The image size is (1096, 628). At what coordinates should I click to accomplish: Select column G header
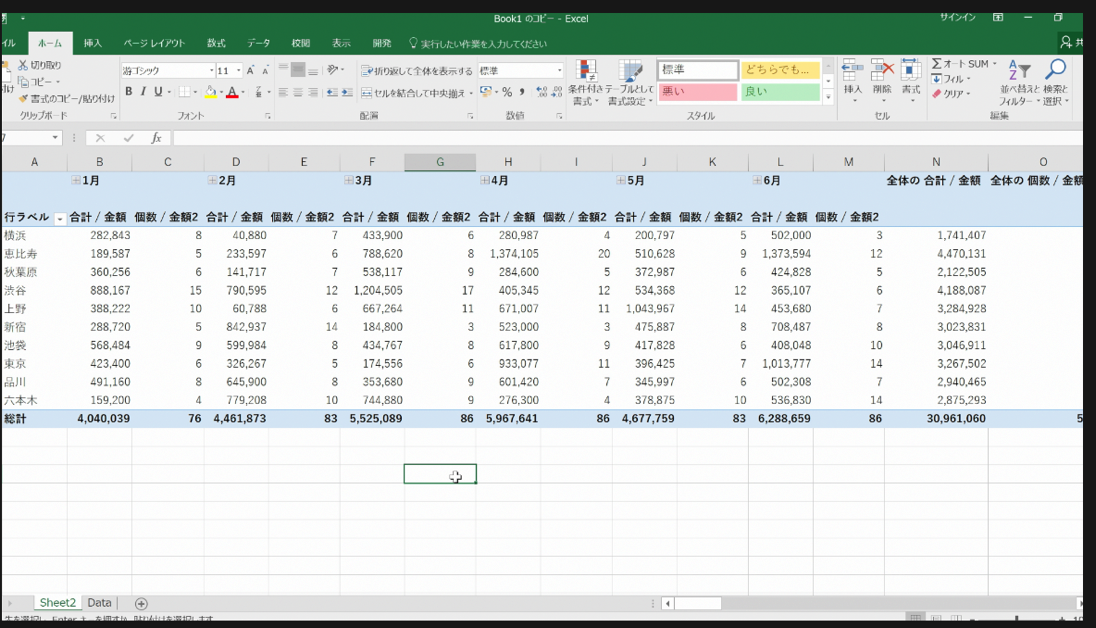[440, 162]
